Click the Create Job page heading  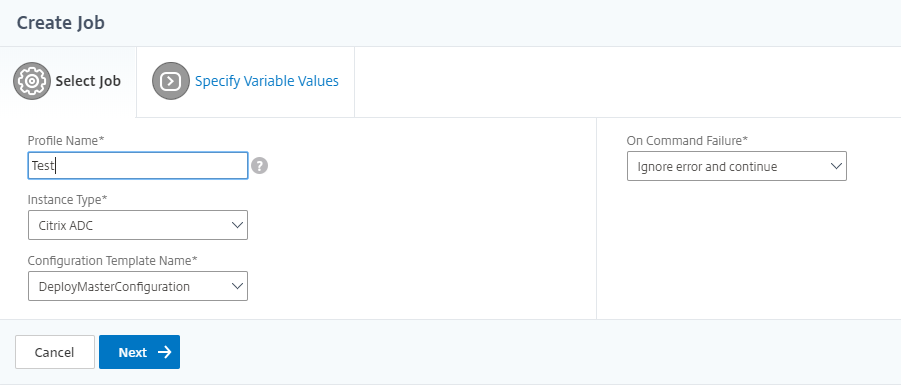pyautogui.click(x=60, y=23)
